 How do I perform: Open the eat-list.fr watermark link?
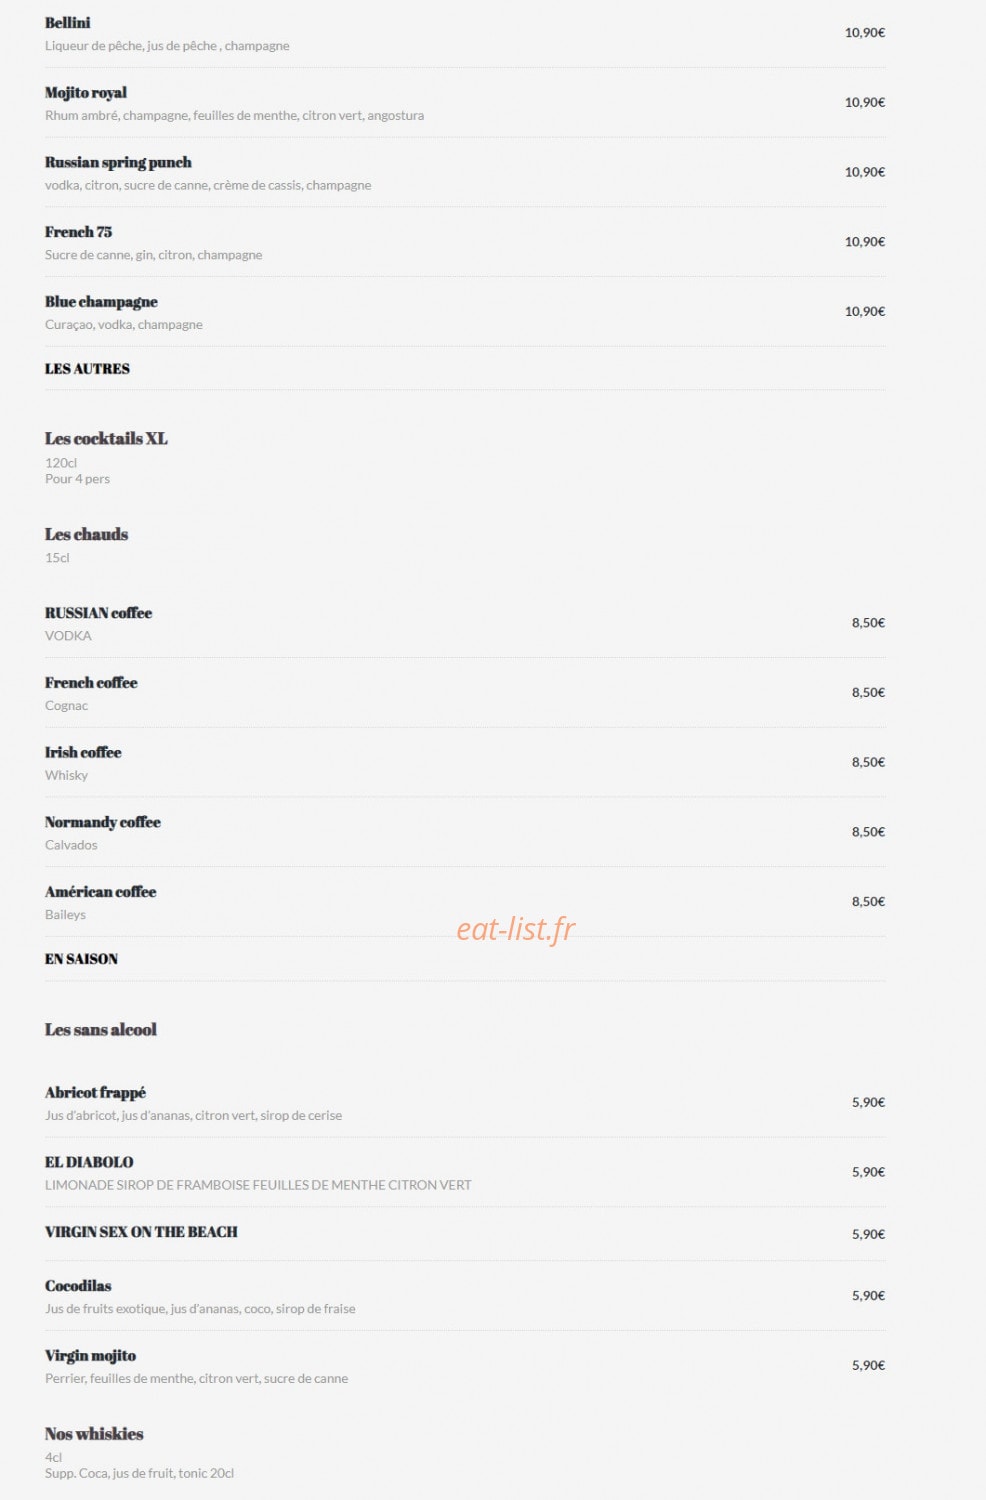point(516,929)
